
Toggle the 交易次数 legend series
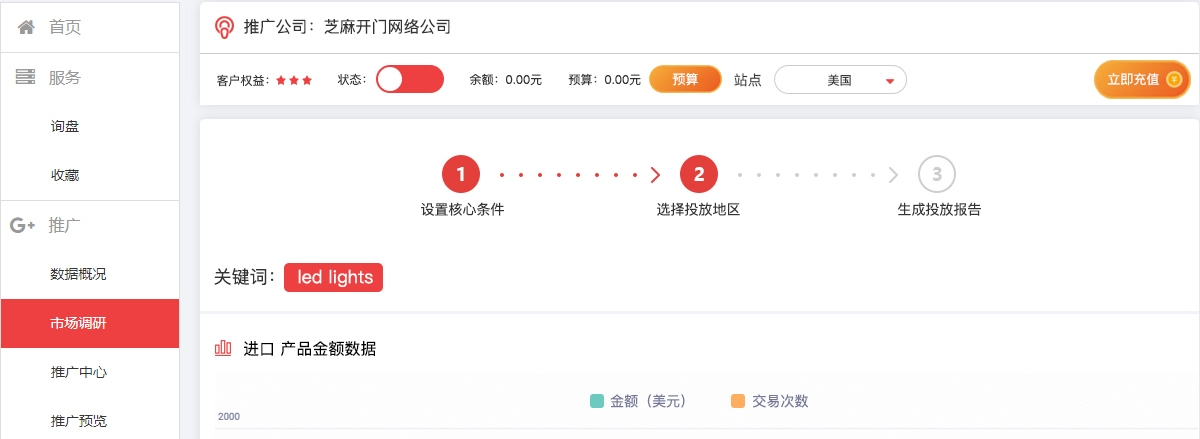pos(769,401)
